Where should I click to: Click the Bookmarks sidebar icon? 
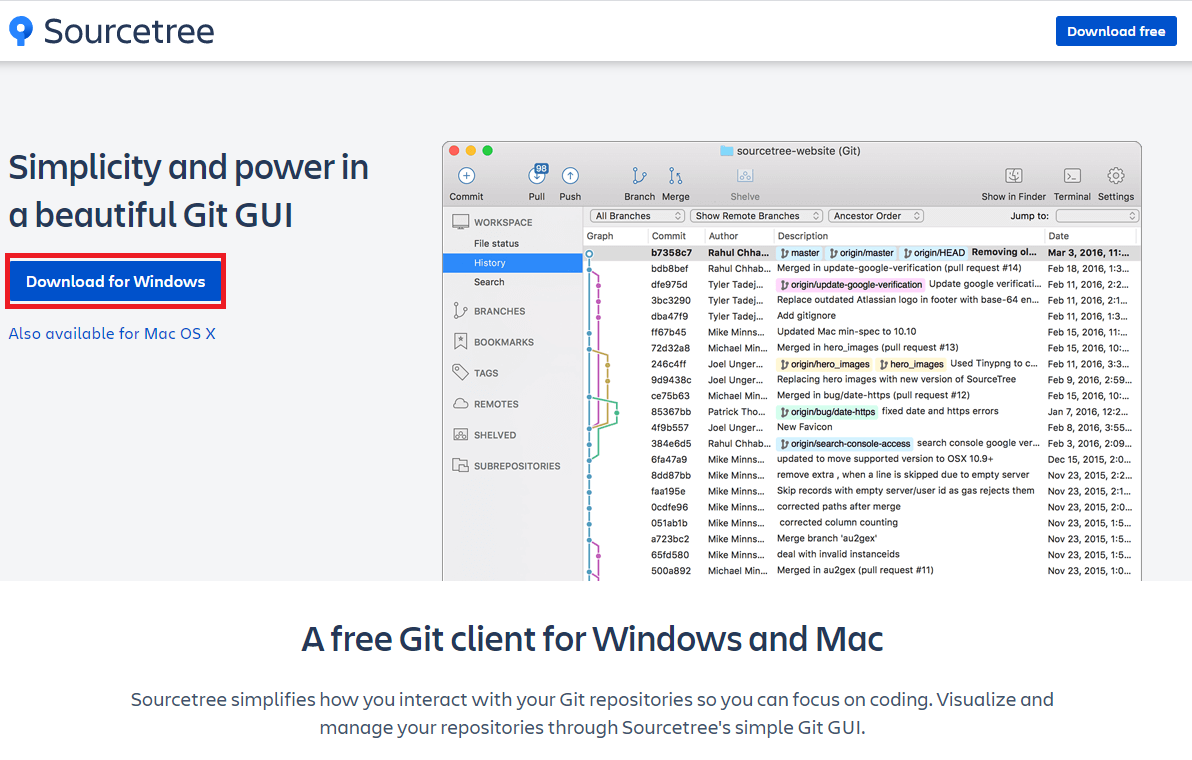[x=460, y=341]
